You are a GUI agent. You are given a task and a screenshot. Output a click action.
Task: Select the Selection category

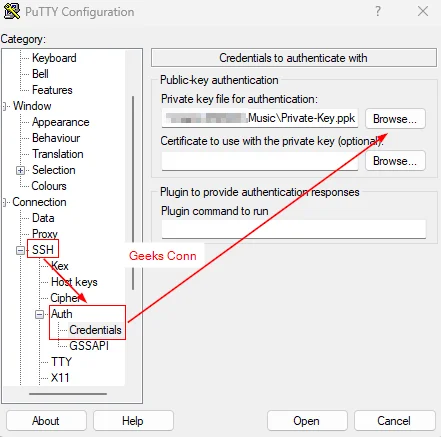click(54, 170)
